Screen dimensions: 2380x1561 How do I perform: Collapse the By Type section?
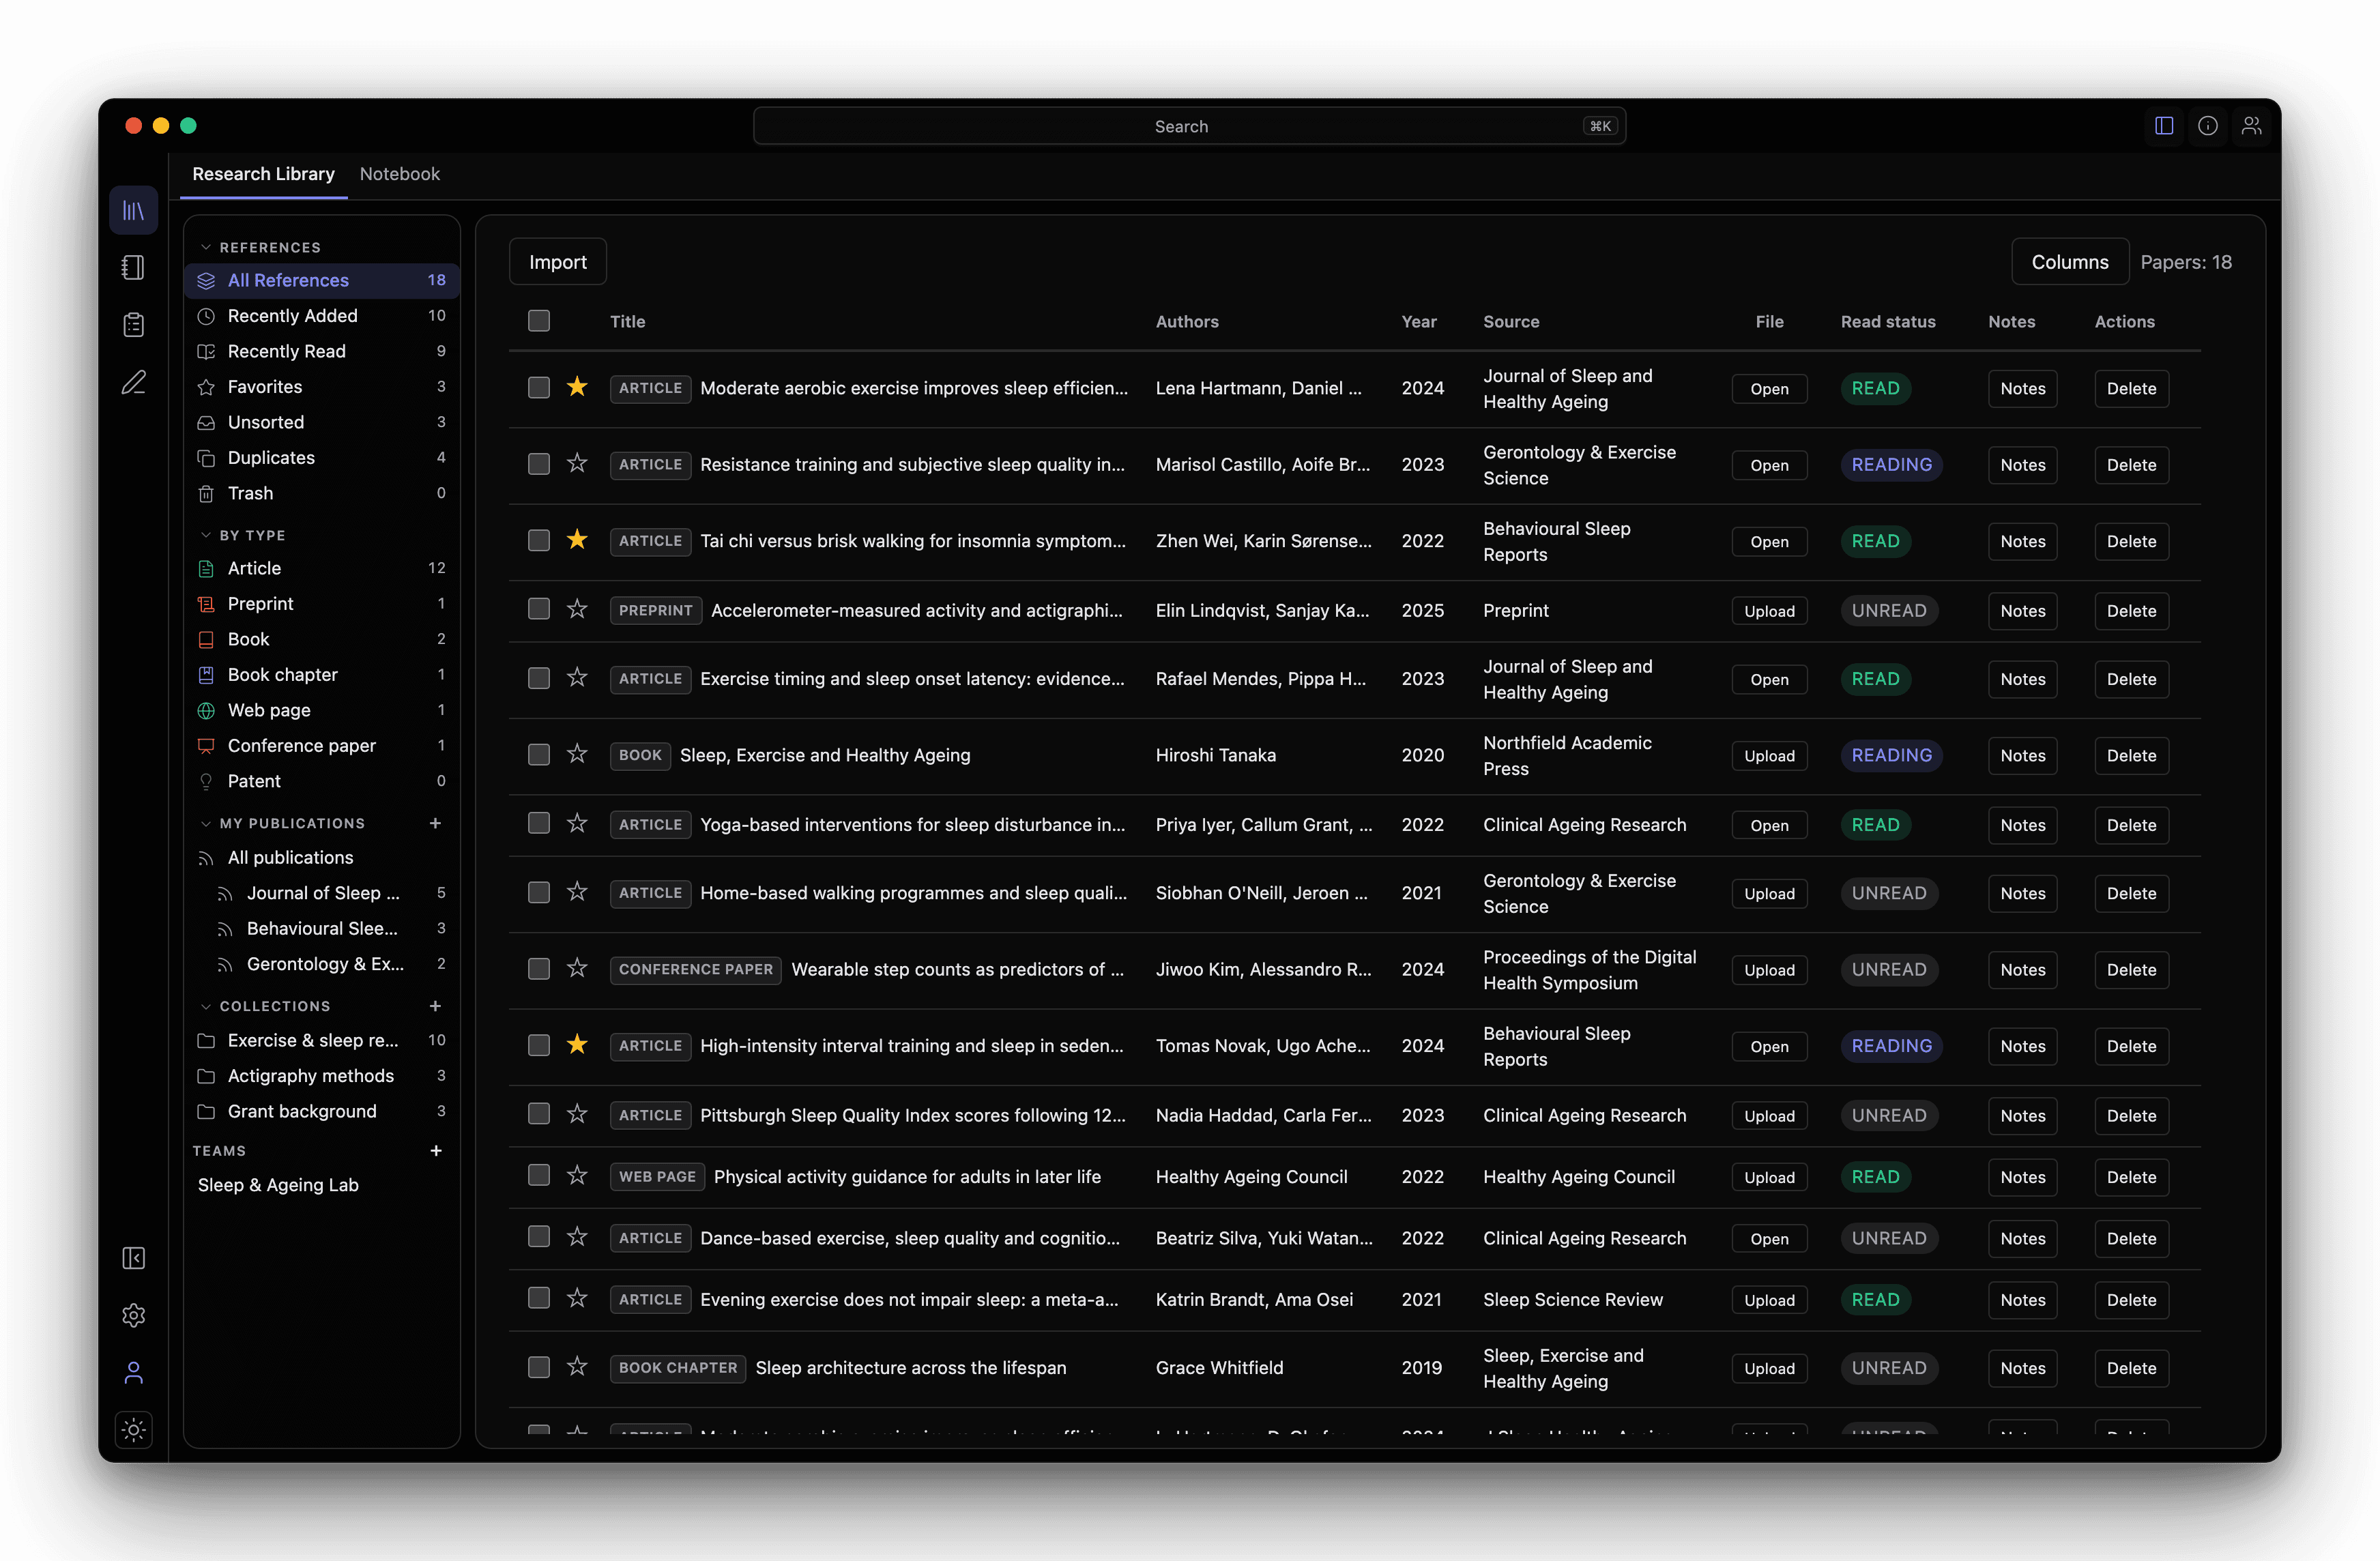[x=205, y=535]
